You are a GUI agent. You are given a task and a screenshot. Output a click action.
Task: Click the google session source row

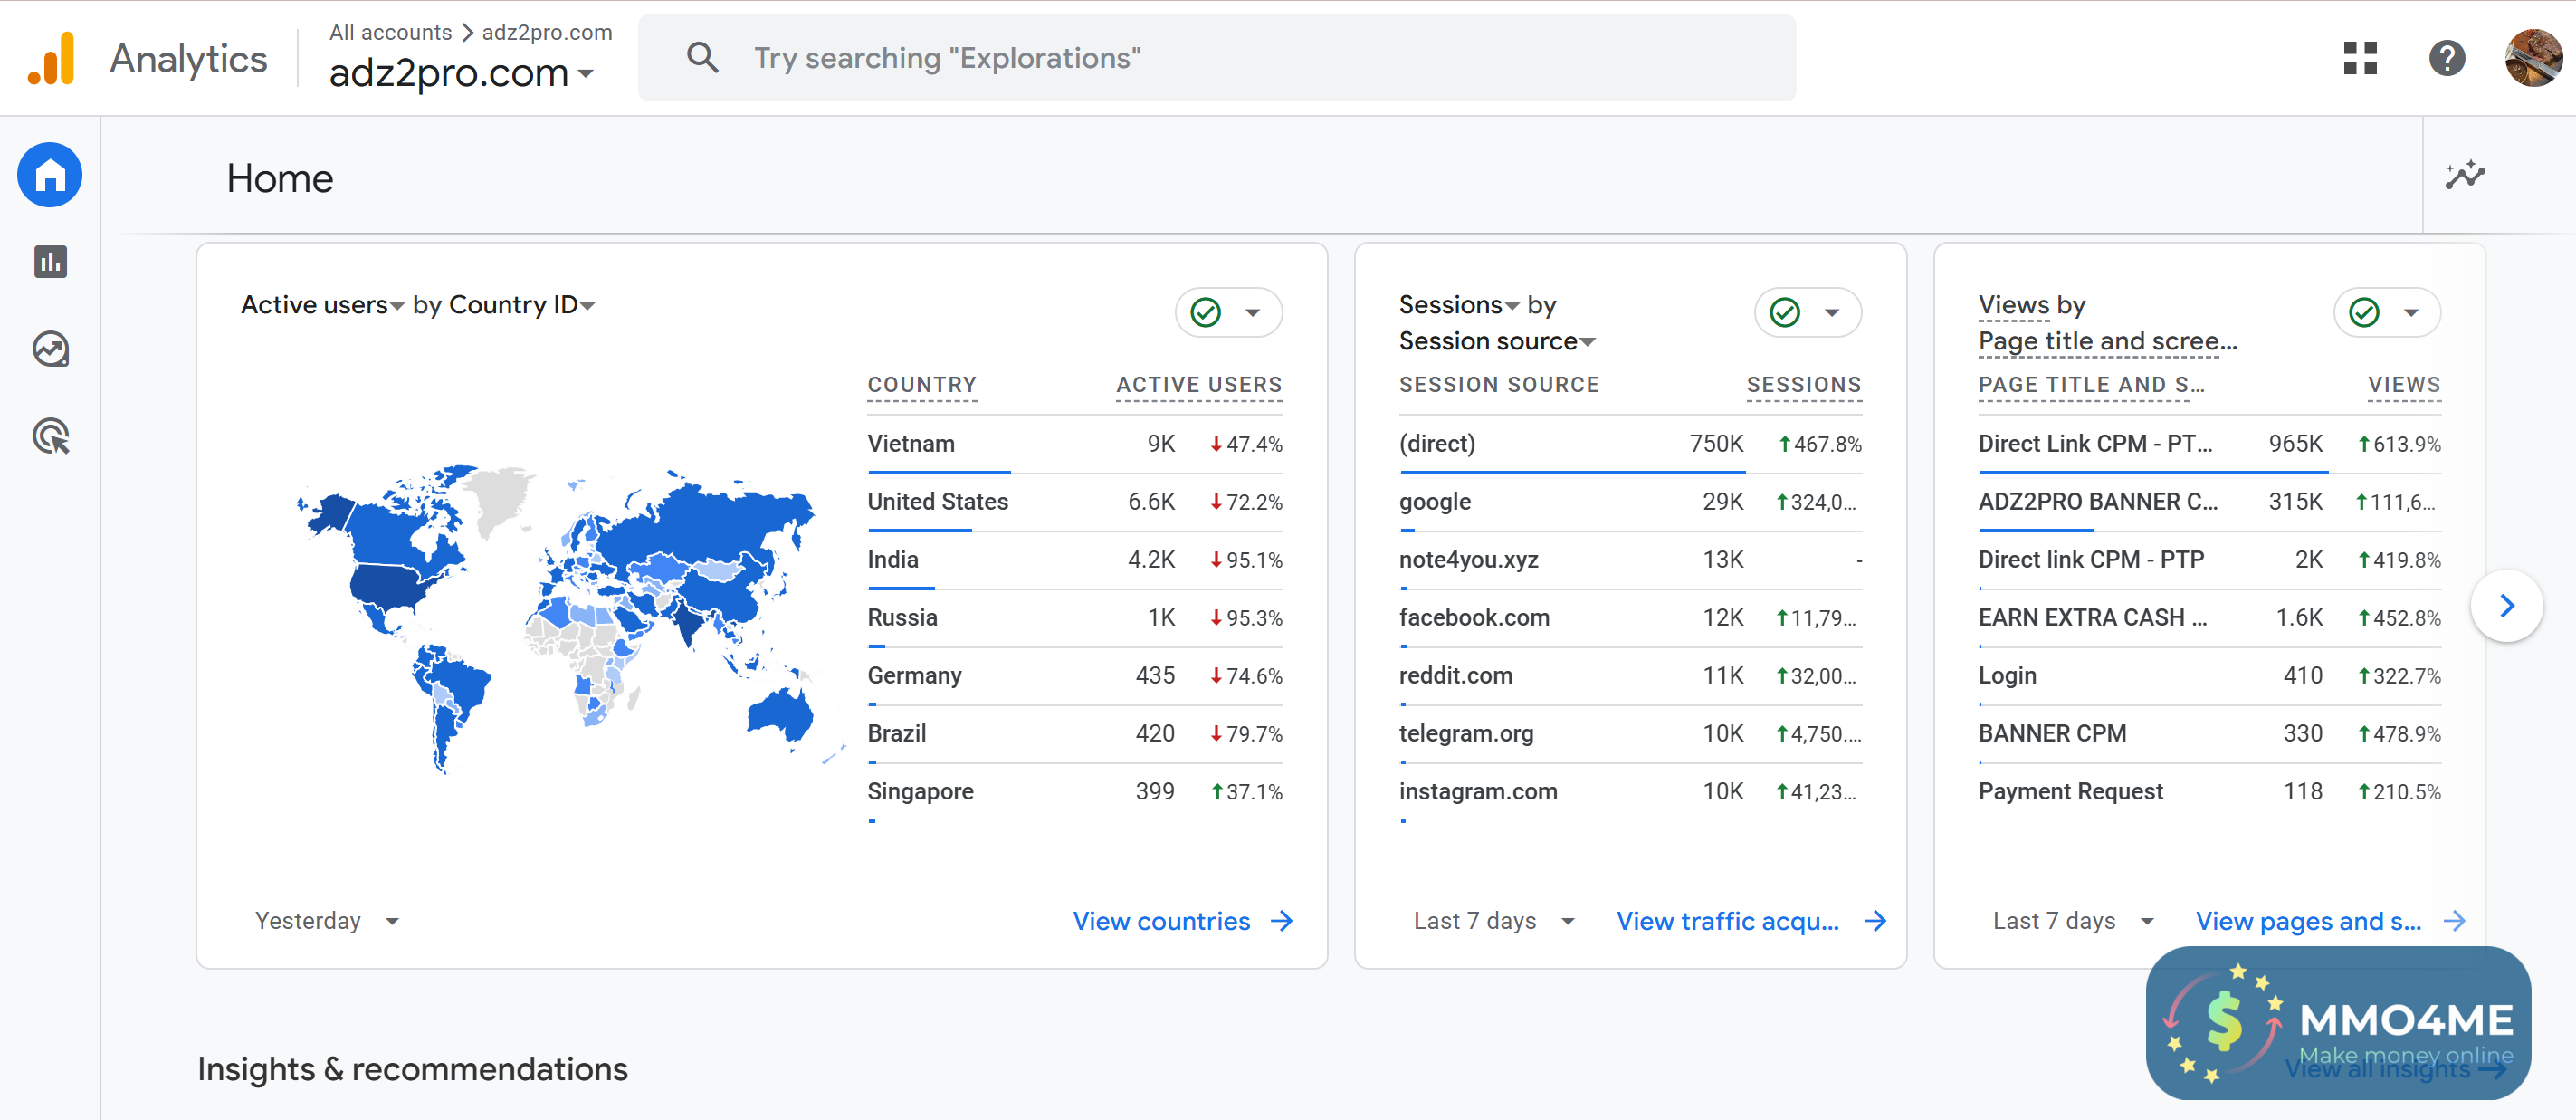click(1630, 502)
